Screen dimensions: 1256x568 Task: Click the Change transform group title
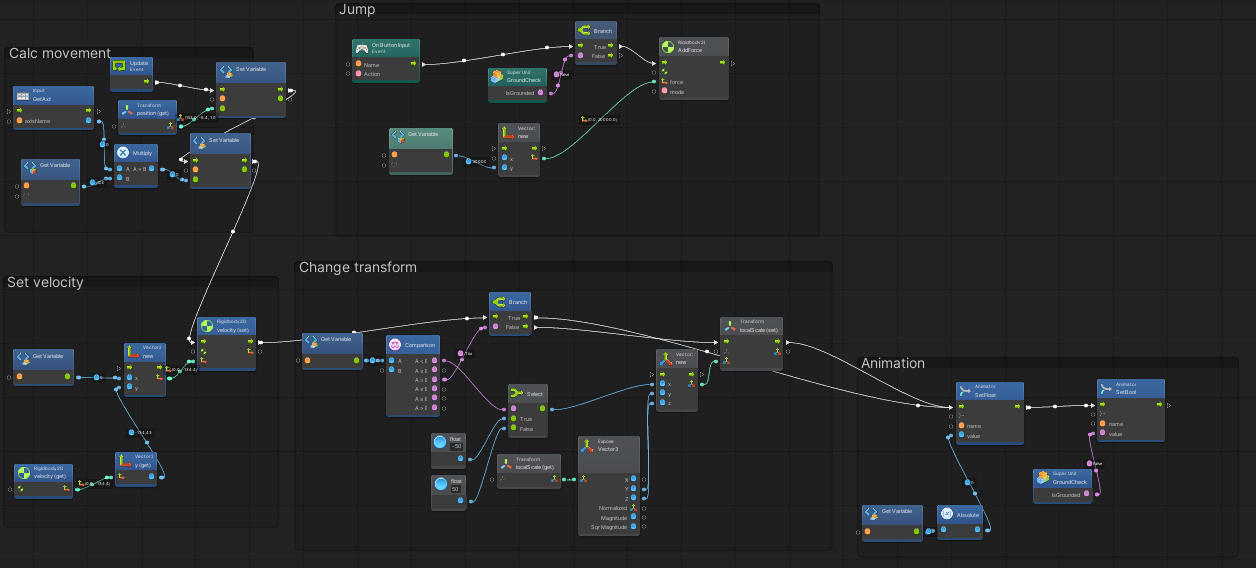coord(357,267)
